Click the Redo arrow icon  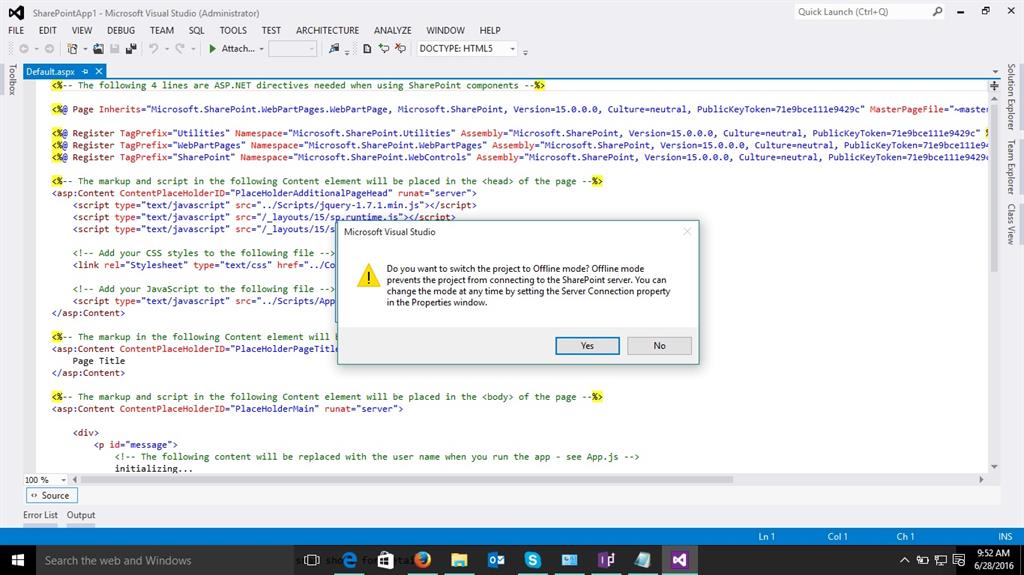180,48
